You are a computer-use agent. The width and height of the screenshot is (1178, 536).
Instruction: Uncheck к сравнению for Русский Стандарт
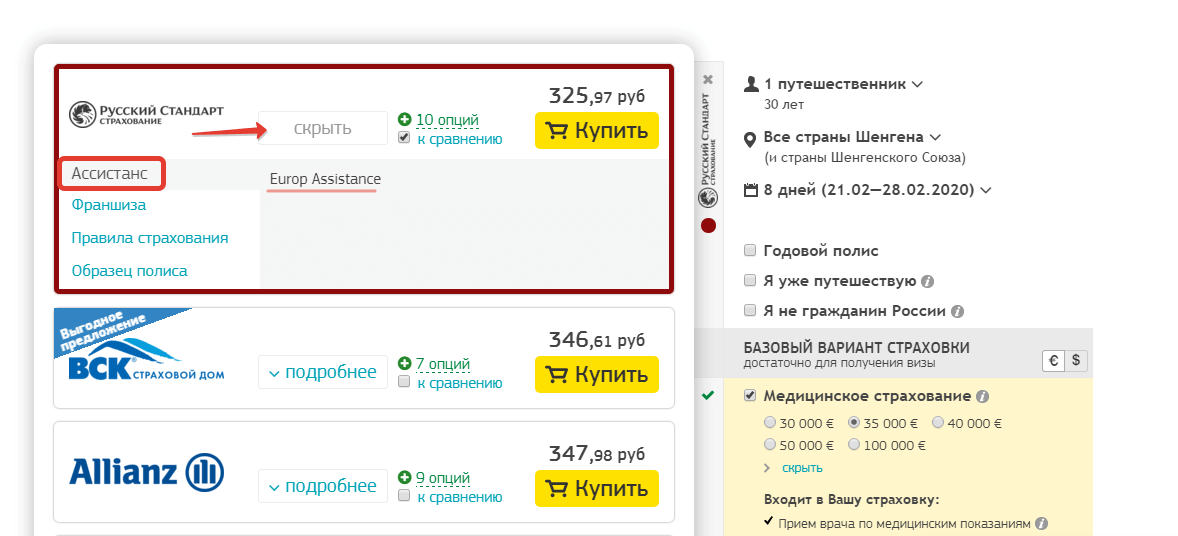coord(404,138)
